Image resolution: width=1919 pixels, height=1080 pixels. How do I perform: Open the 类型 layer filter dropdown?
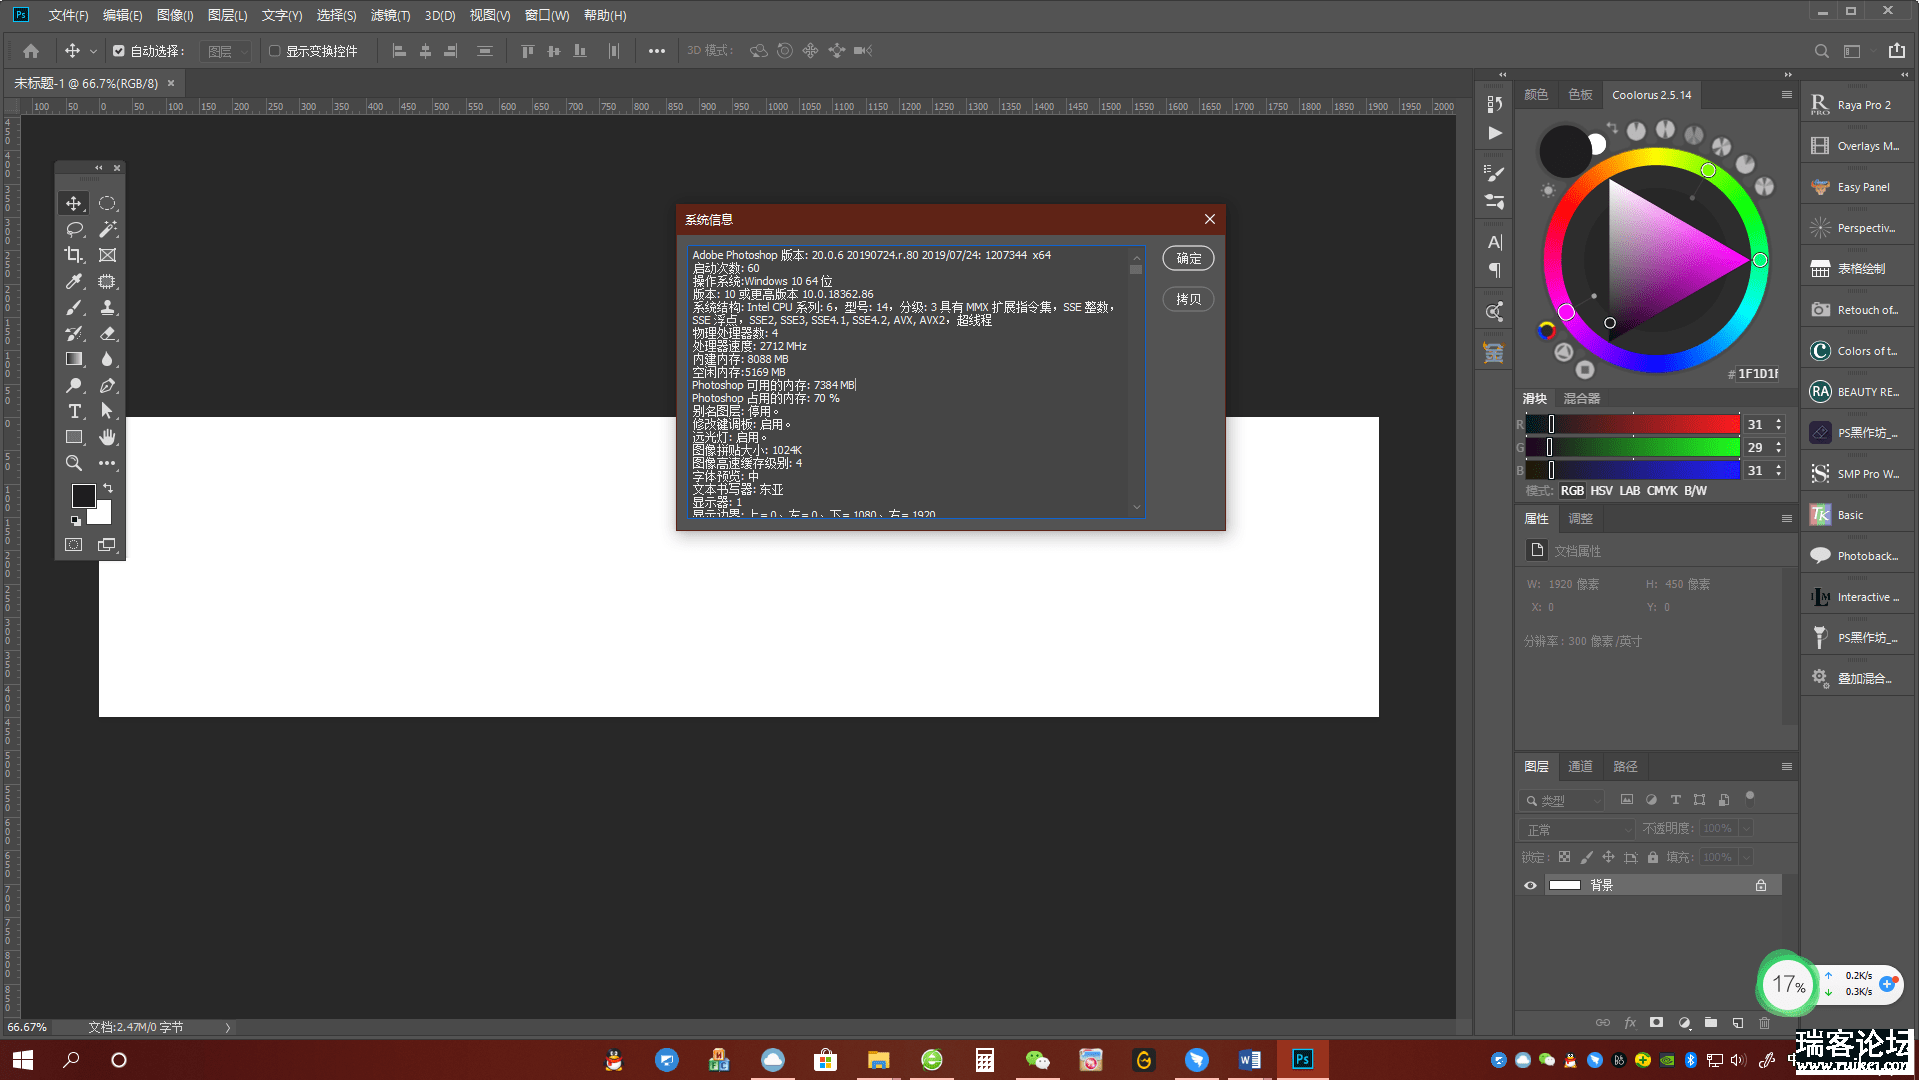coord(1562,801)
